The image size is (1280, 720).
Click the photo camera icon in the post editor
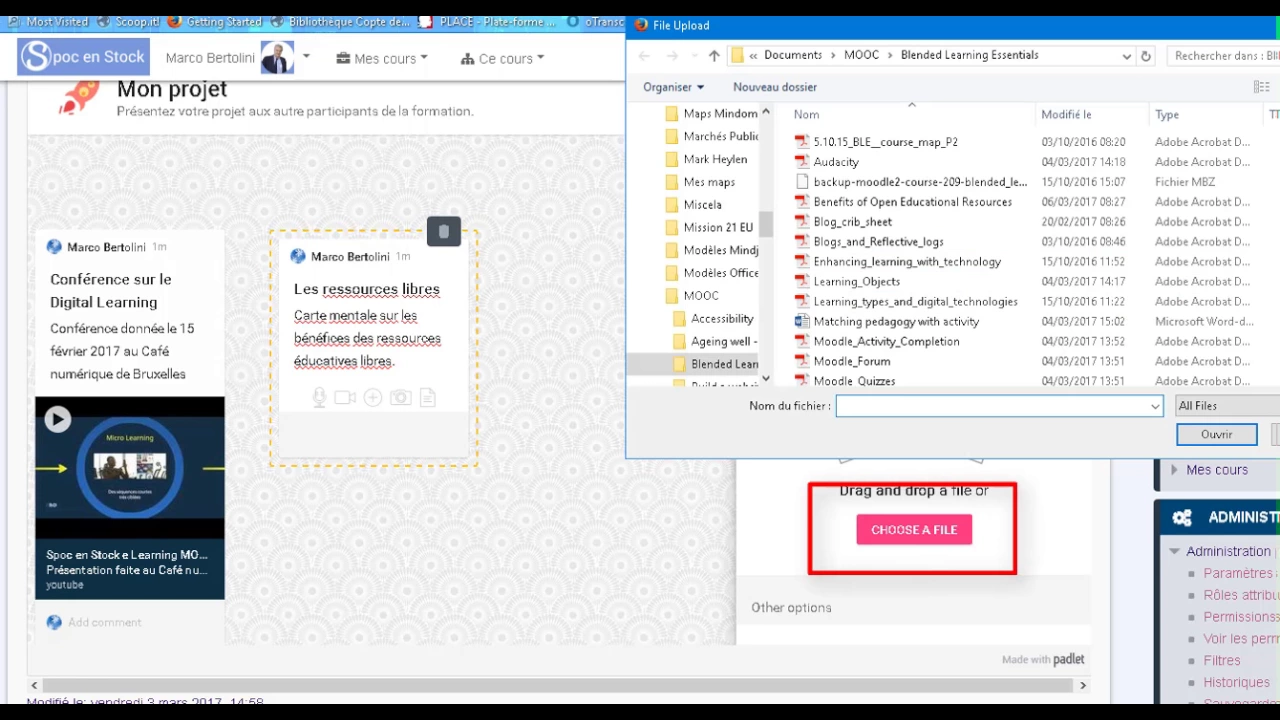pyautogui.click(x=400, y=398)
